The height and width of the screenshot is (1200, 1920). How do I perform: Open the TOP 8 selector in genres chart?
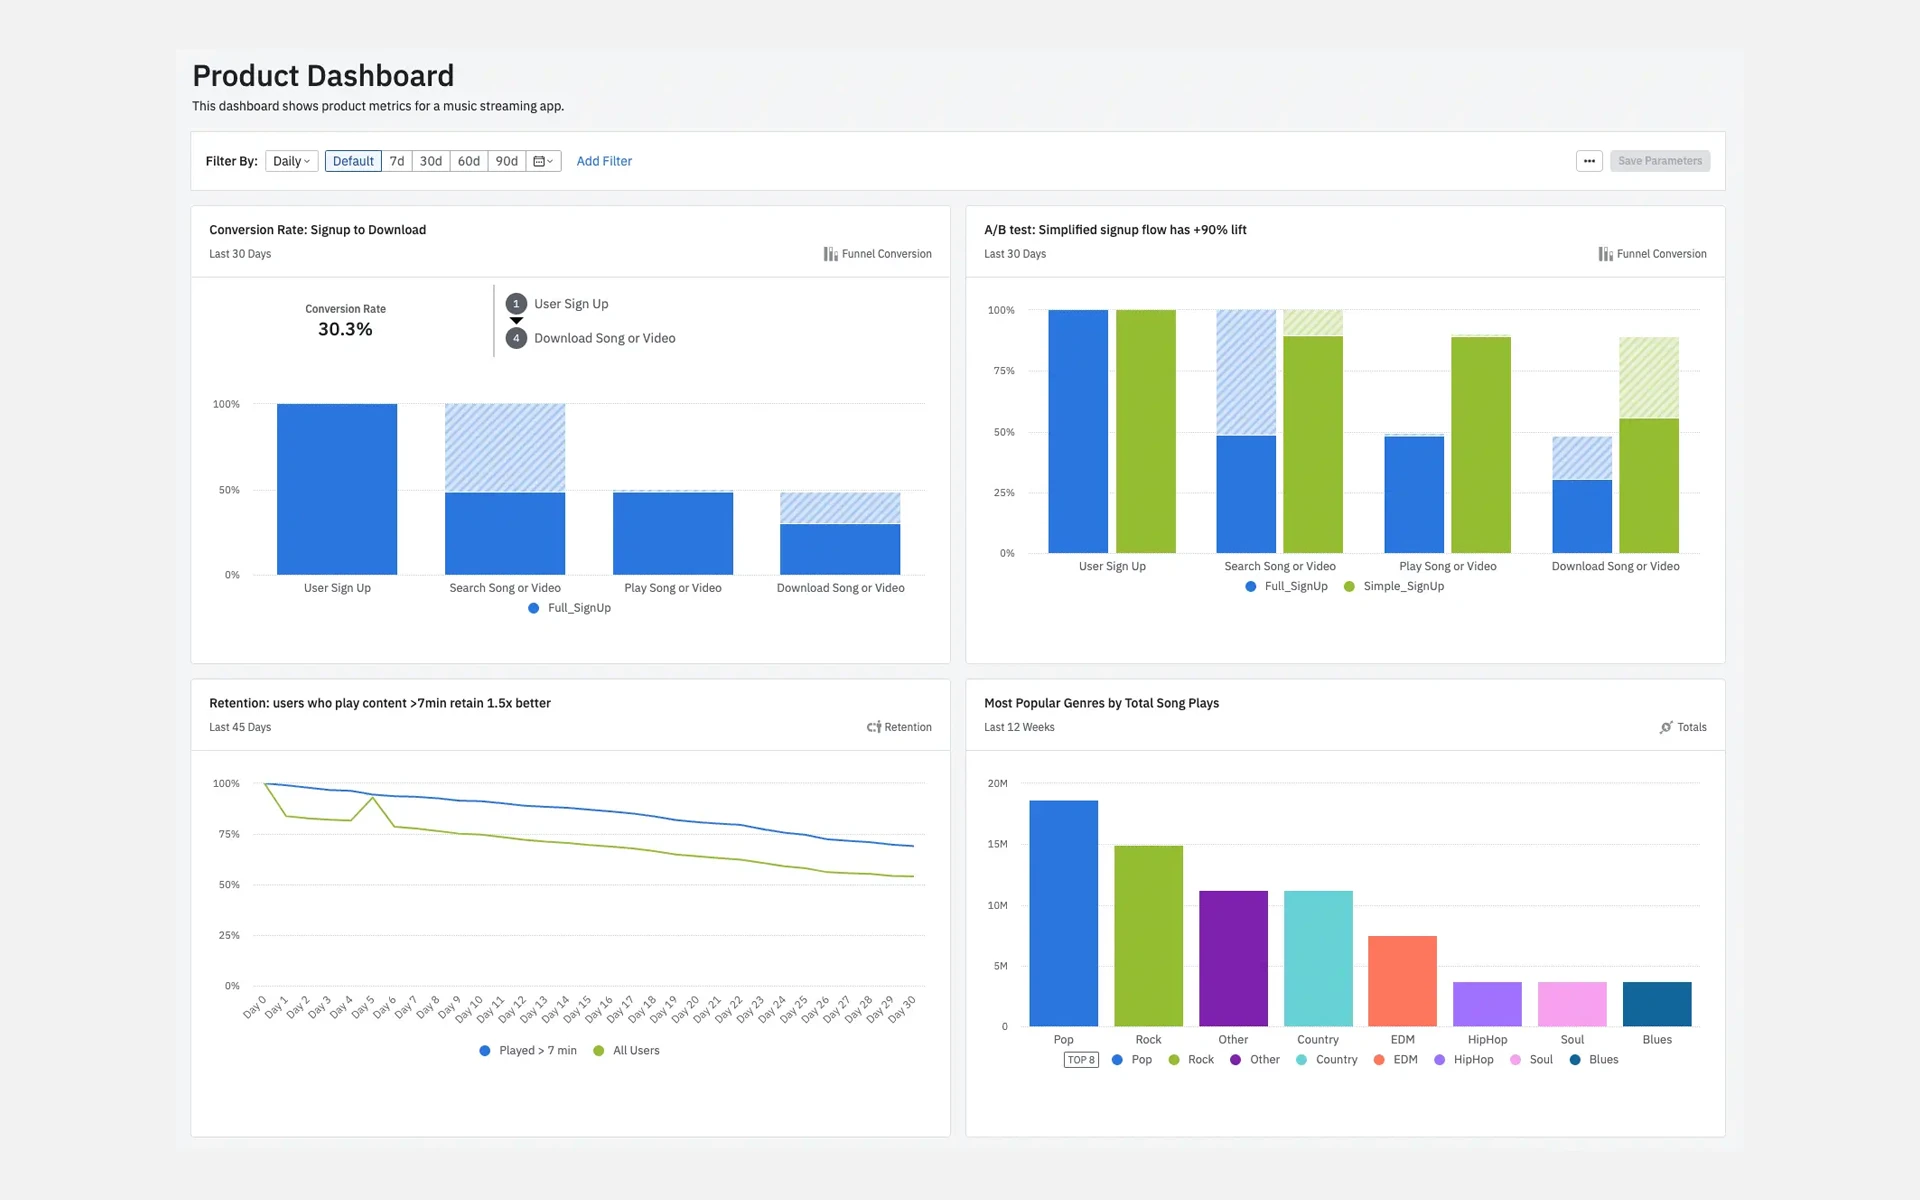point(1081,1060)
